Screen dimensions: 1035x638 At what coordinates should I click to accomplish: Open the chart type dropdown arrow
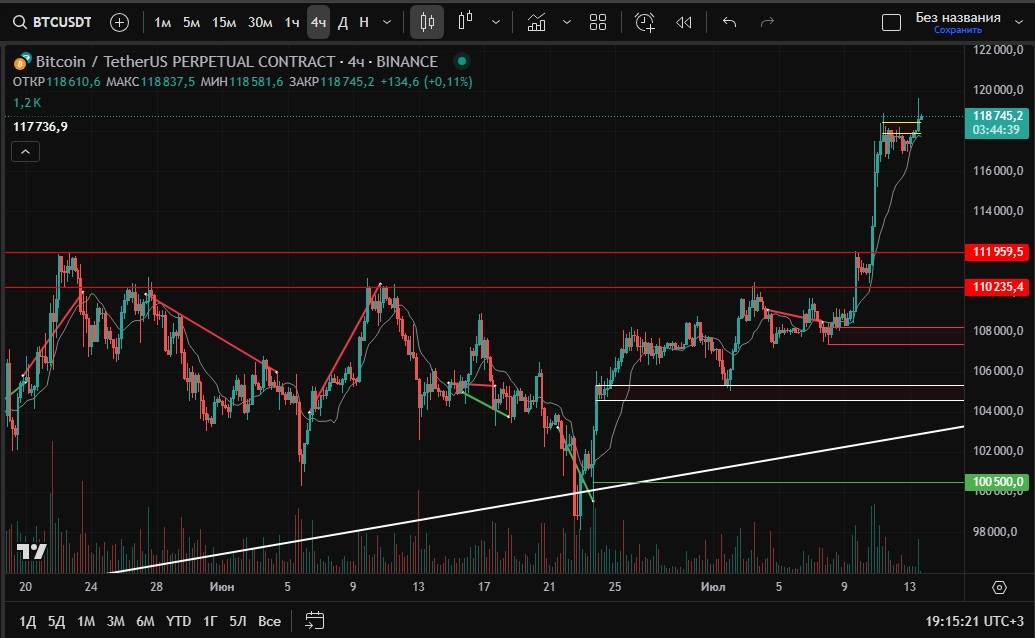pos(496,21)
